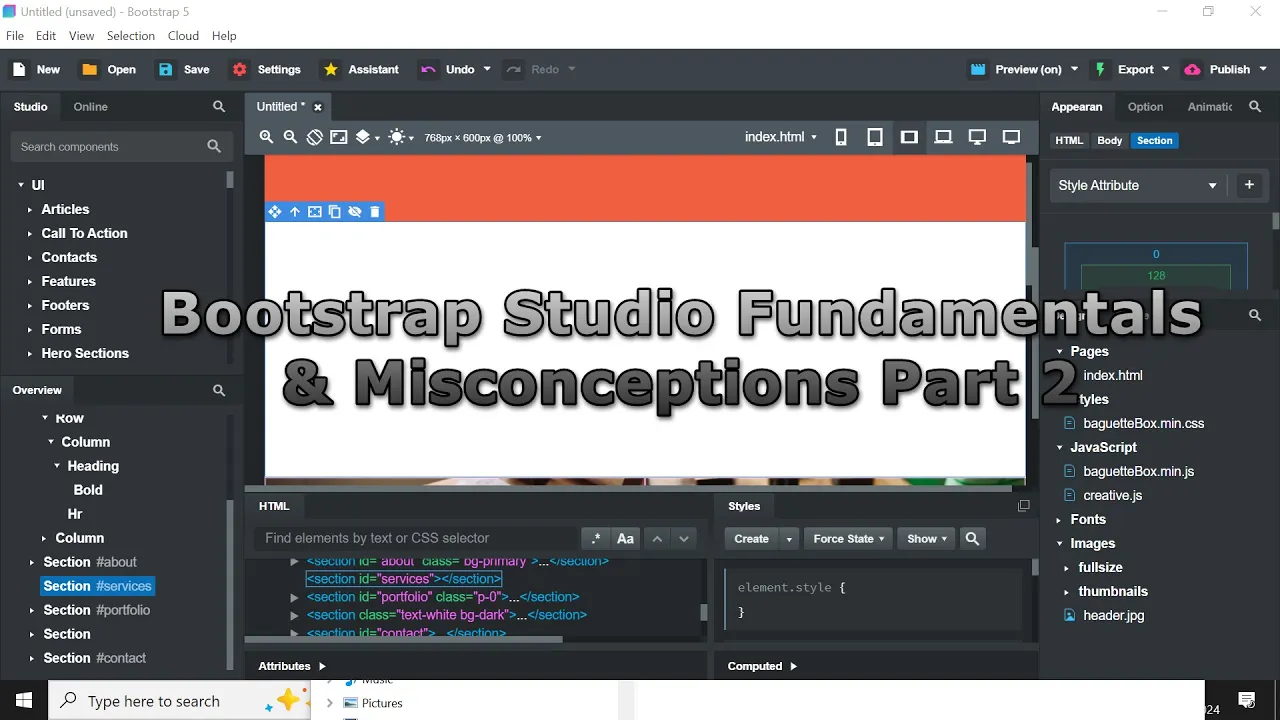This screenshot has height=720, width=1280.
Task: Select the widest screen preview size icon
Action: coord(1011,137)
